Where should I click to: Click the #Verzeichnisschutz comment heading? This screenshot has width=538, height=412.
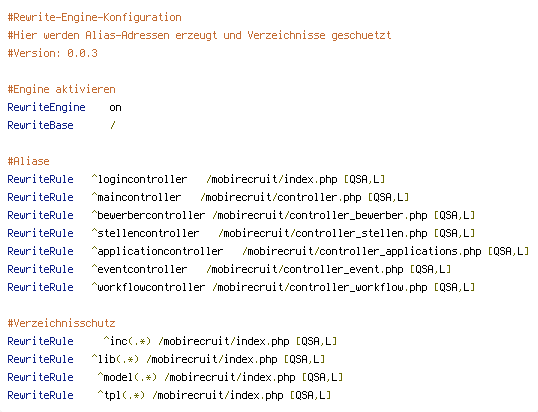(61, 323)
